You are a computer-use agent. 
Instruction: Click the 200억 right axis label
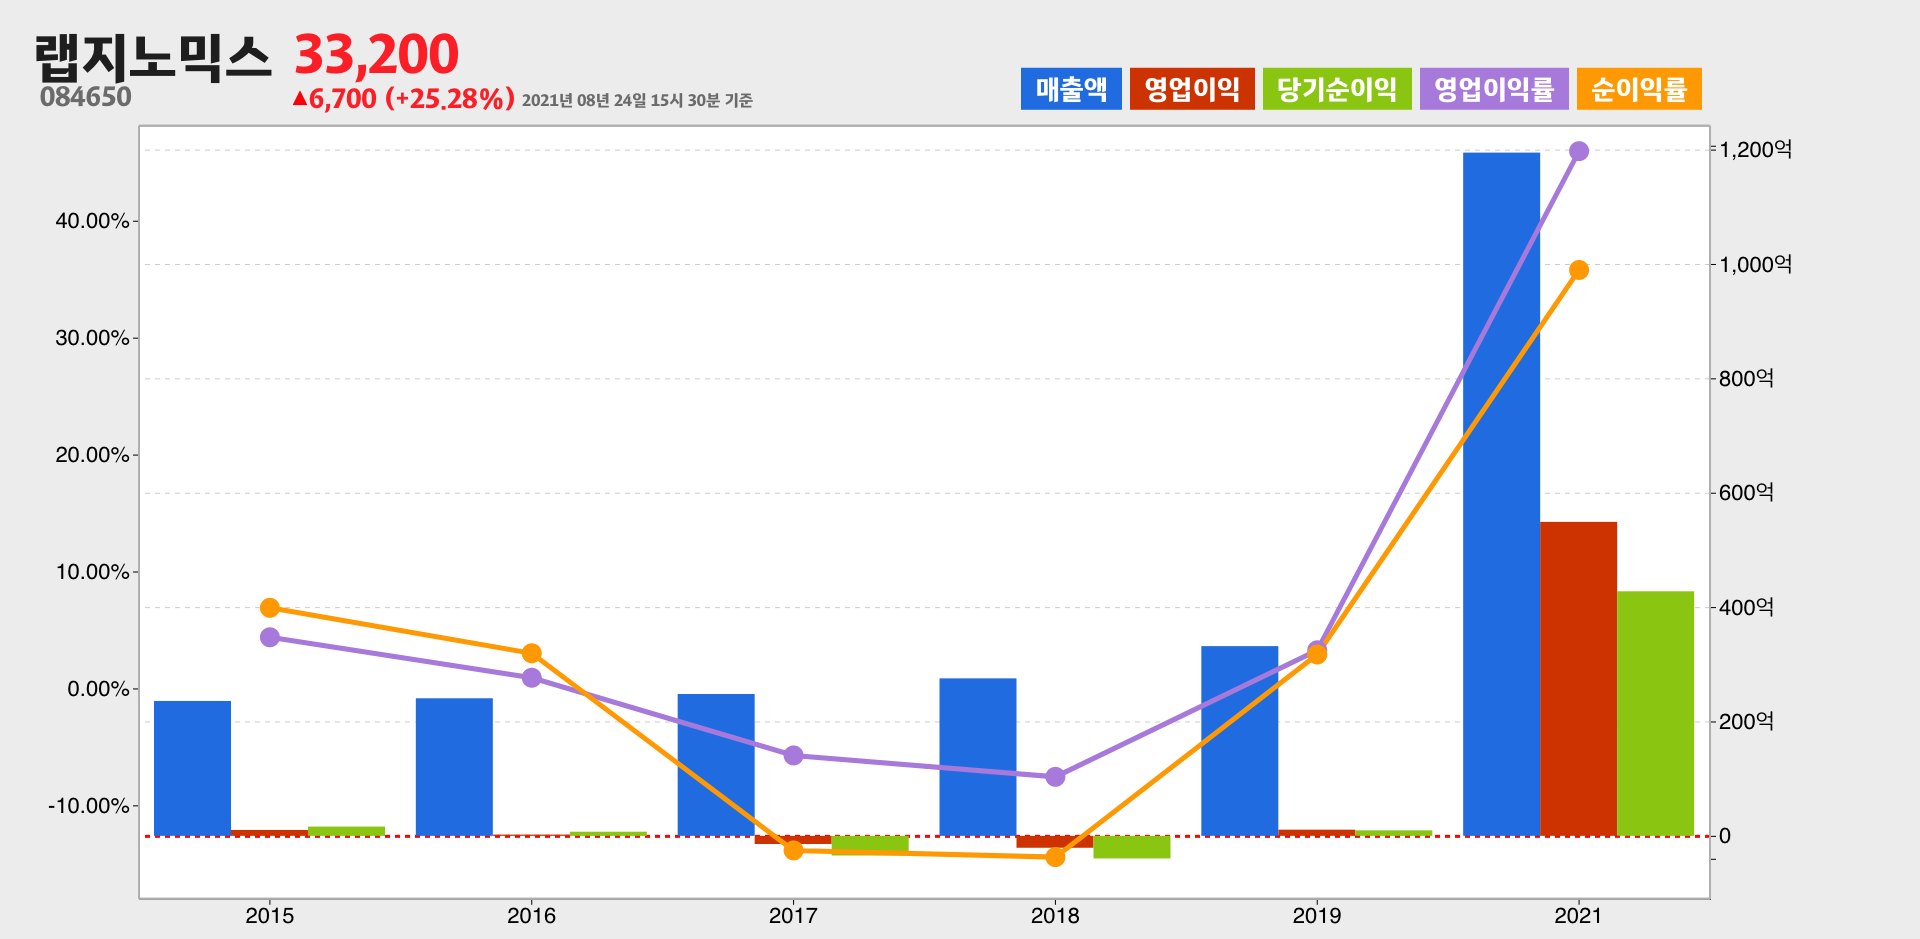(x=1746, y=722)
